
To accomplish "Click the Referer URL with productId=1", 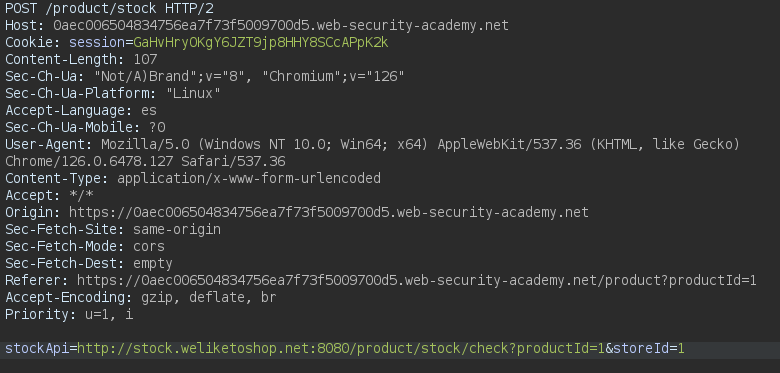I will [416, 280].
